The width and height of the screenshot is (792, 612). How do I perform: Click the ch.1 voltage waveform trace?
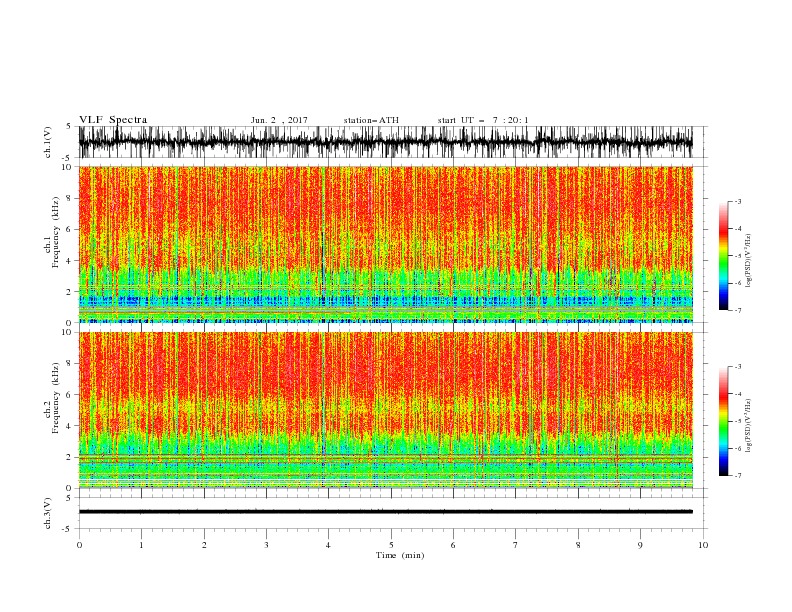[385, 142]
